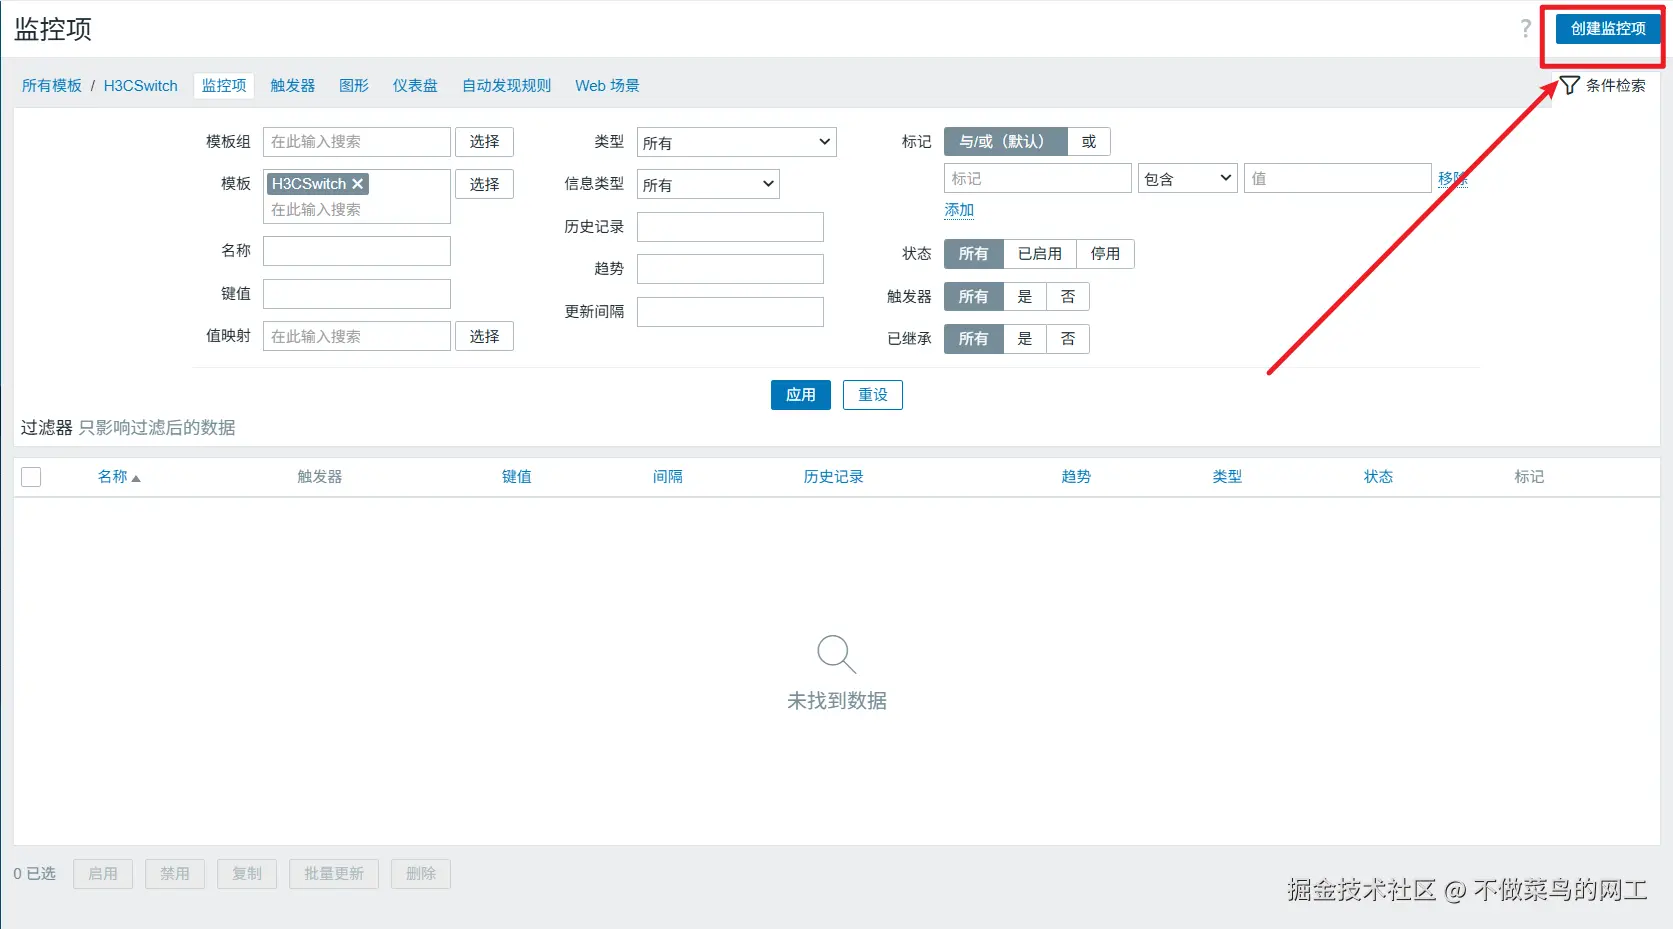Focus the 名称 input field
1673x929 pixels.
point(357,251)
